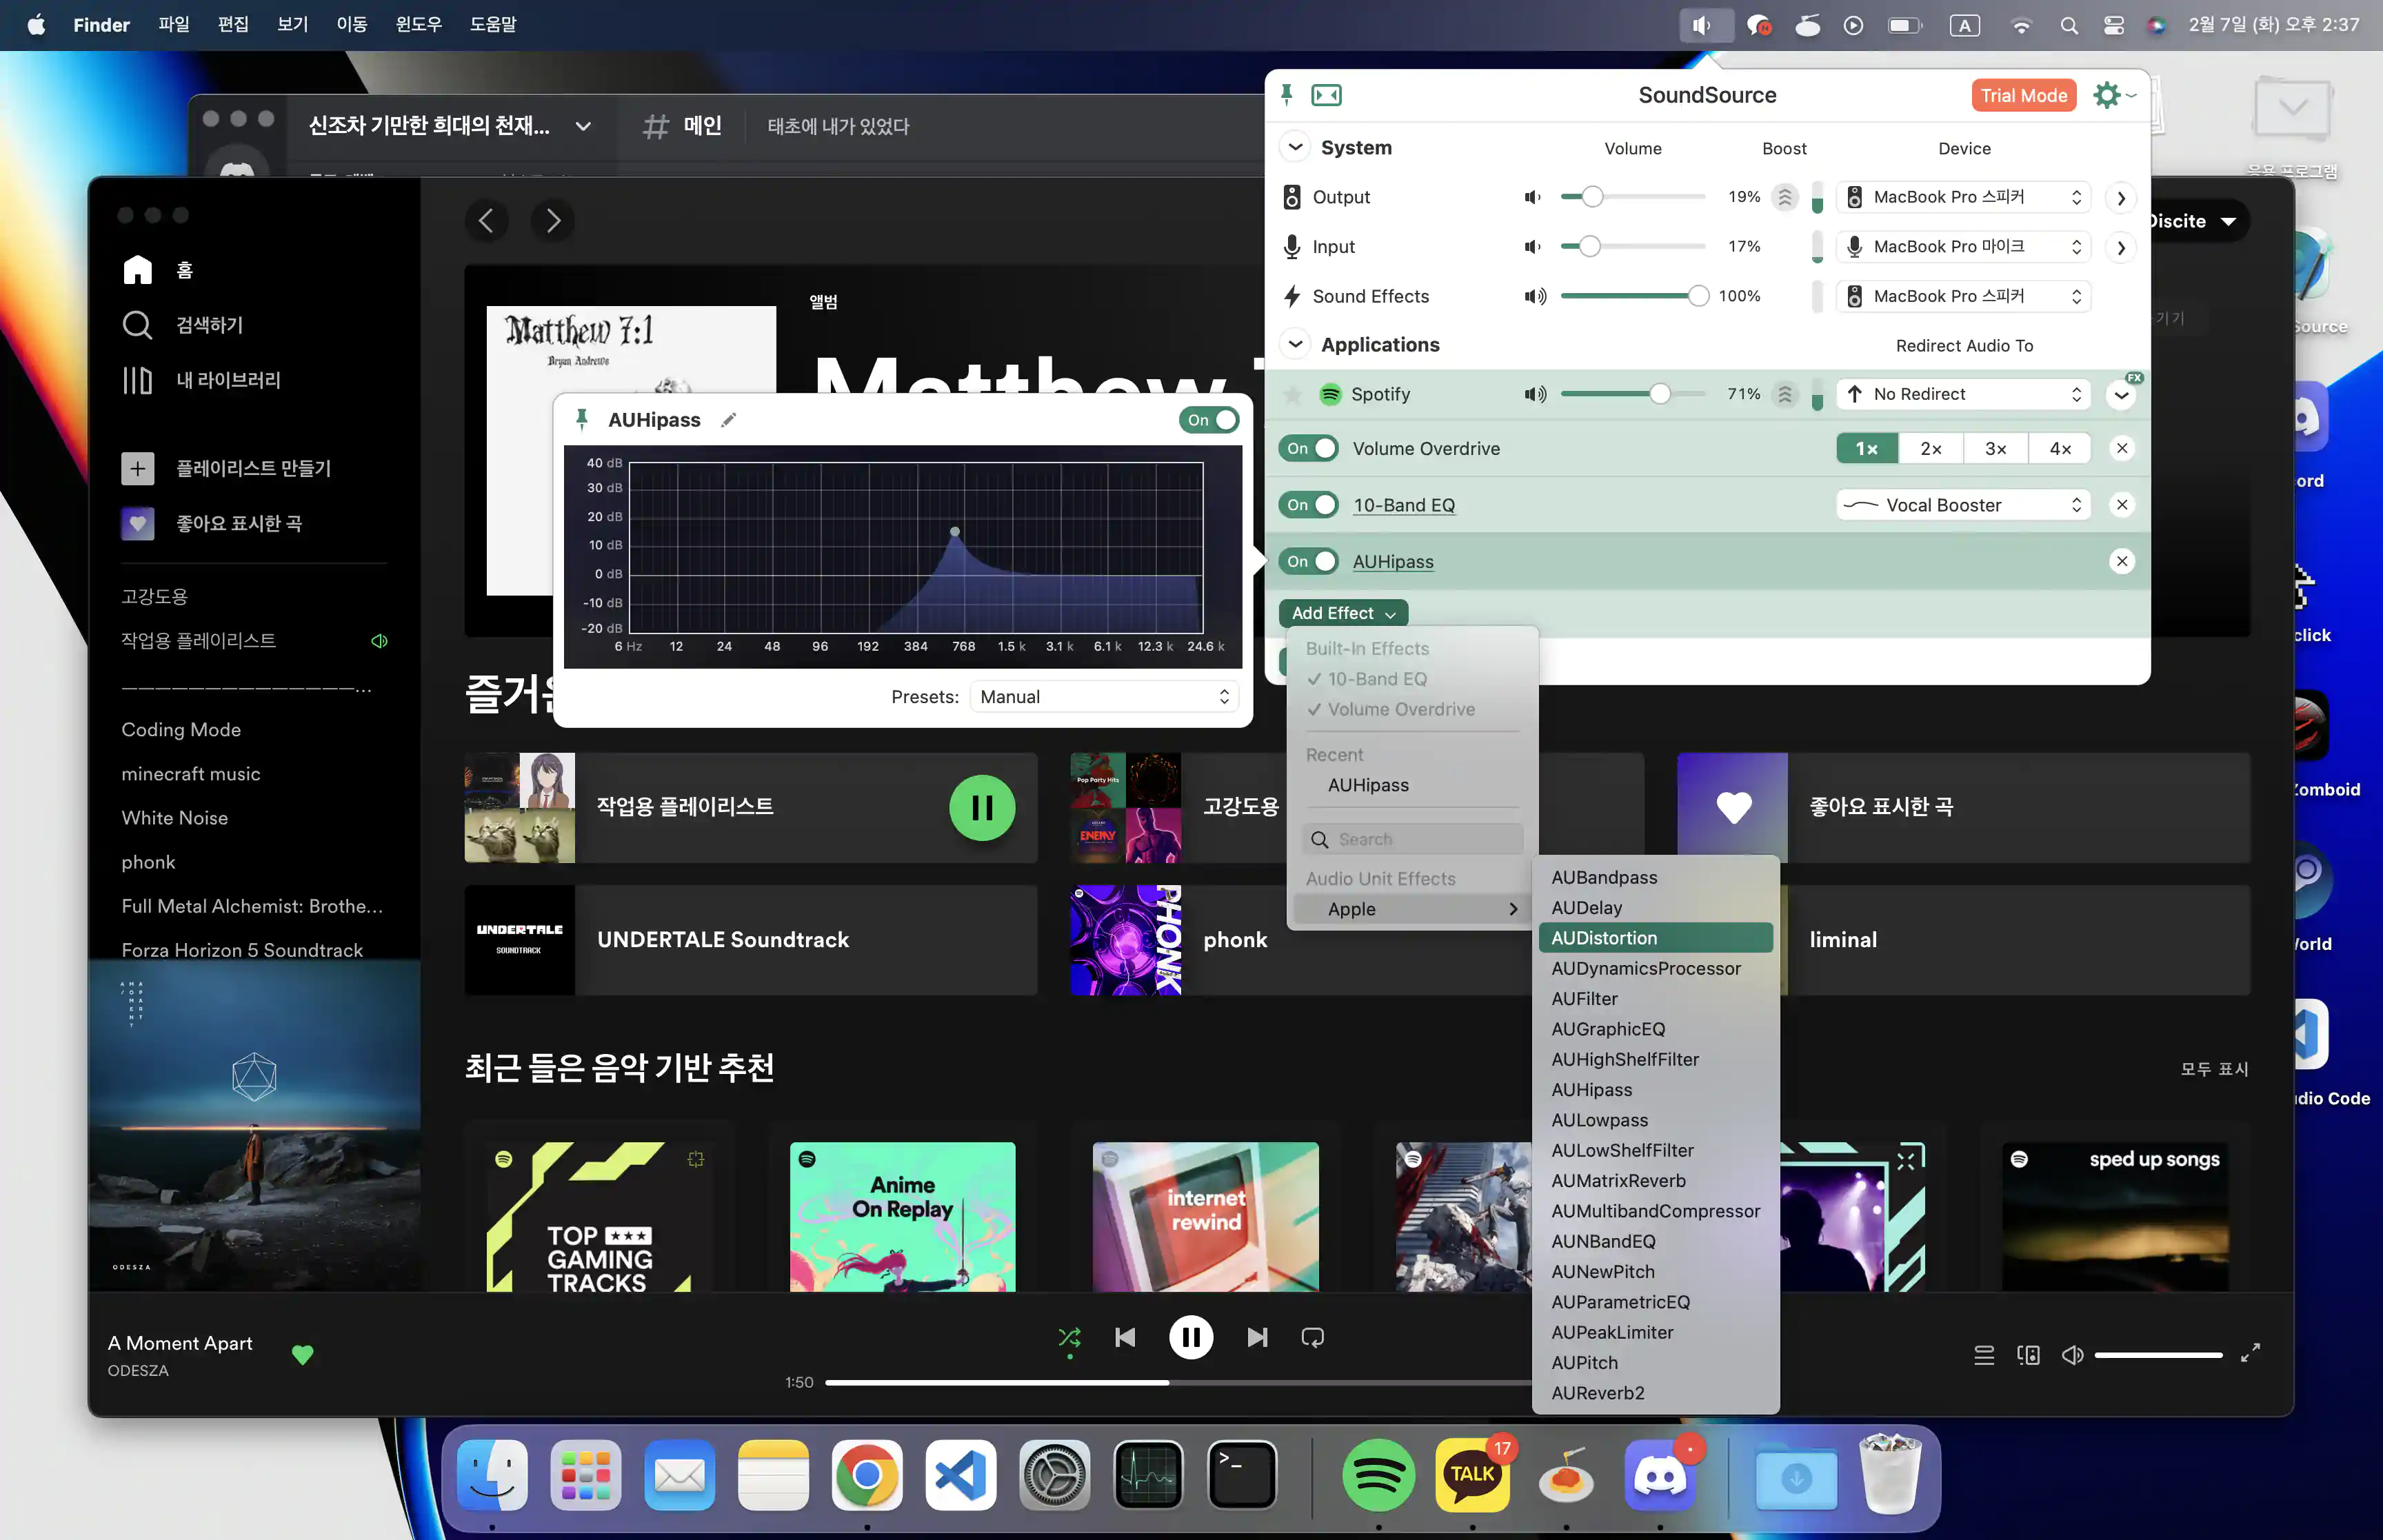2383x1540 pixels.
Task: Open Spotify queue icon
Action: [x=1984, y=1355]
